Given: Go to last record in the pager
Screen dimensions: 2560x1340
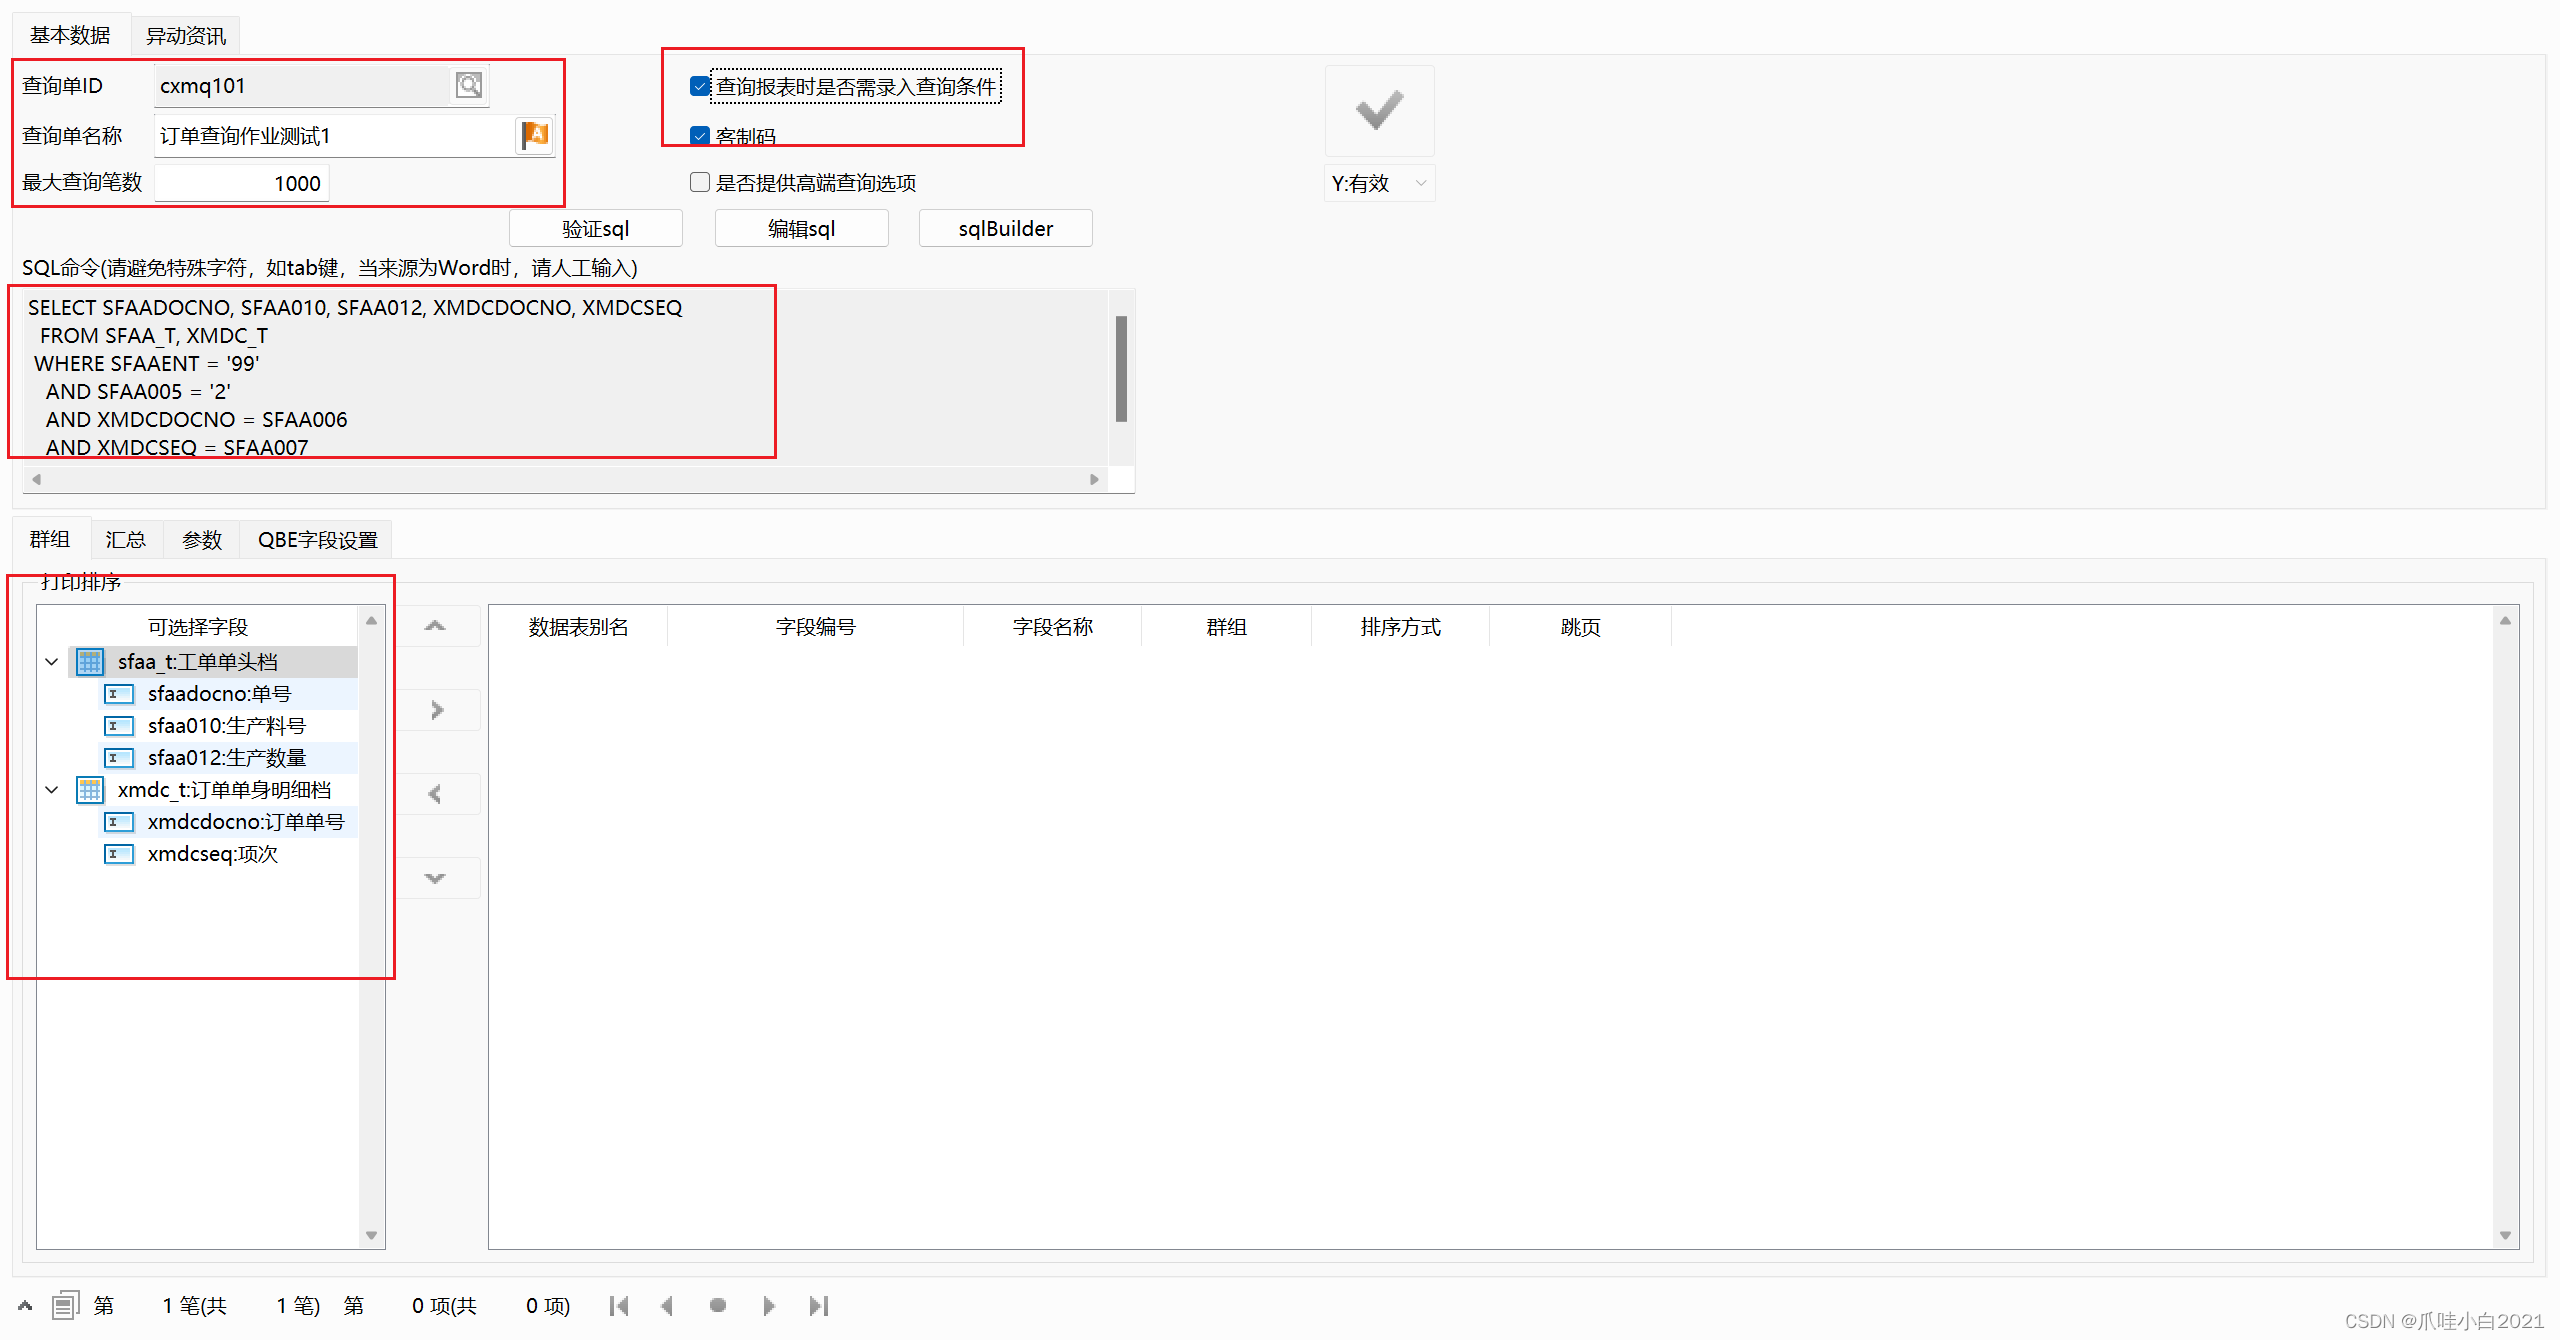Looking at the screenshot, I should tap(818, 1306).
